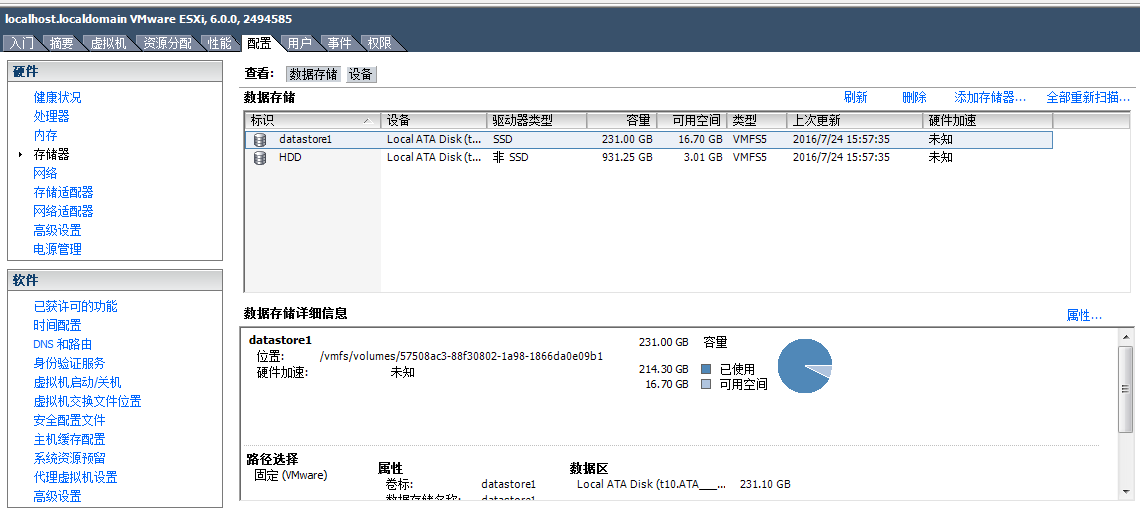Open 添加存储器... wizard link
This screenshot has height=522, width=1140.
[x=990, y=97]
